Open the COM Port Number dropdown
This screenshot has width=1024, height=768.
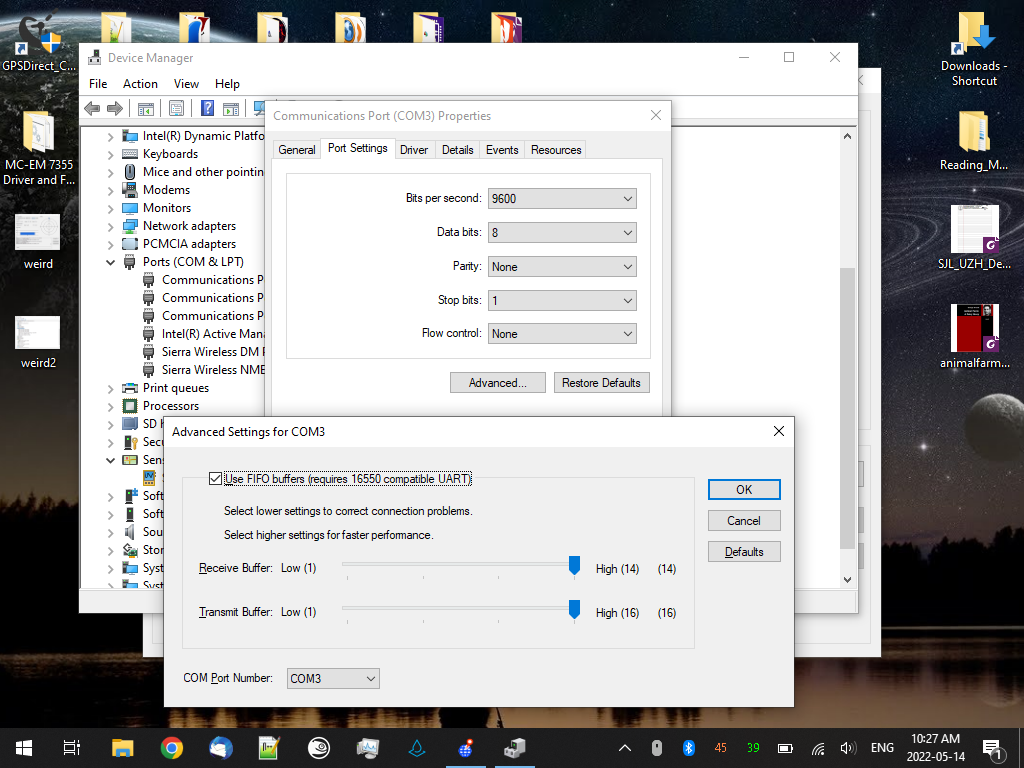pos(333,679)
